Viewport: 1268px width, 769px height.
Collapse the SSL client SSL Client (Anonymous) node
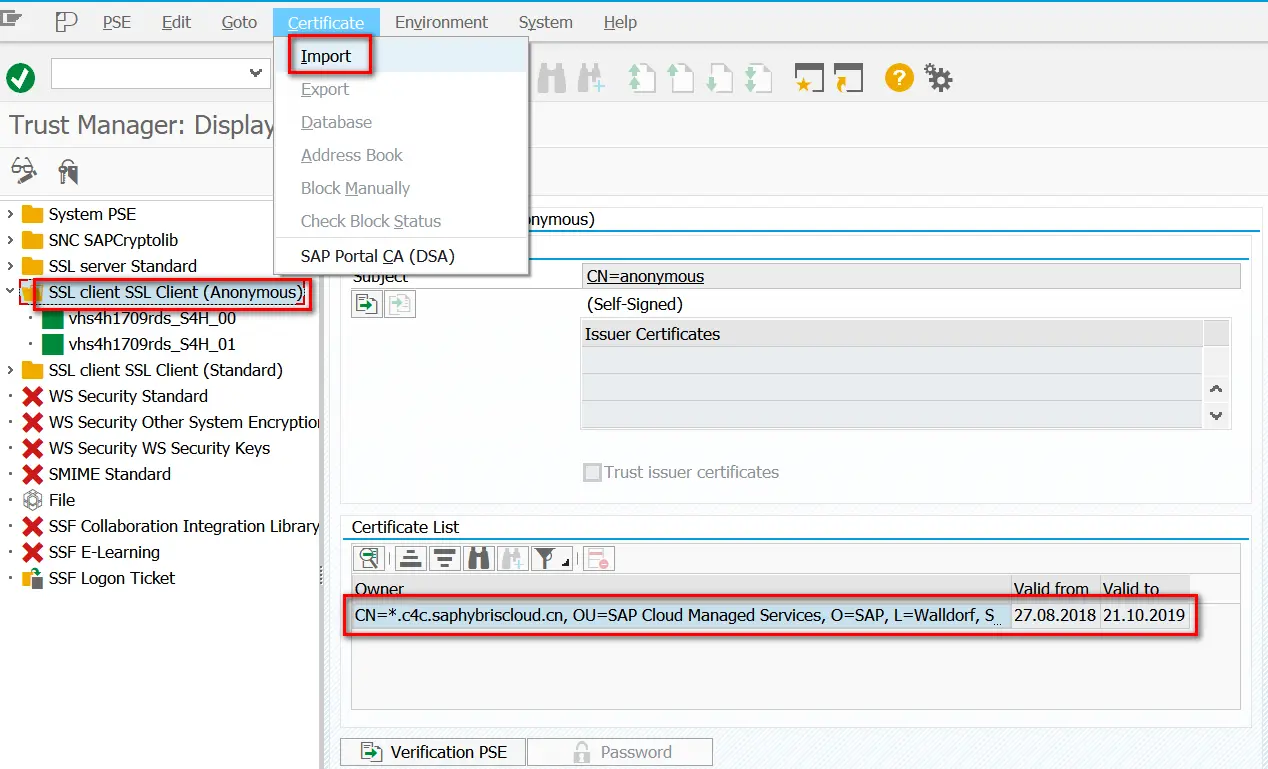(10, 292)
